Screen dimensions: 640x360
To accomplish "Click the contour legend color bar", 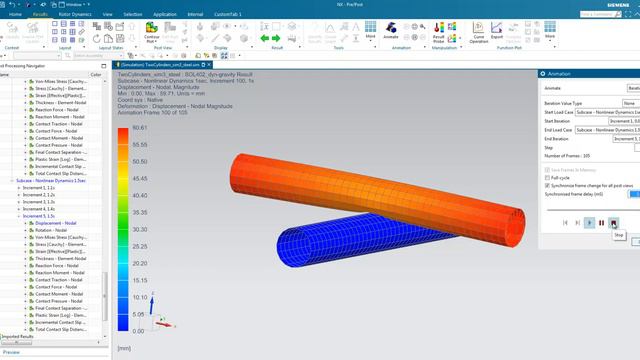I will [123, 229].
